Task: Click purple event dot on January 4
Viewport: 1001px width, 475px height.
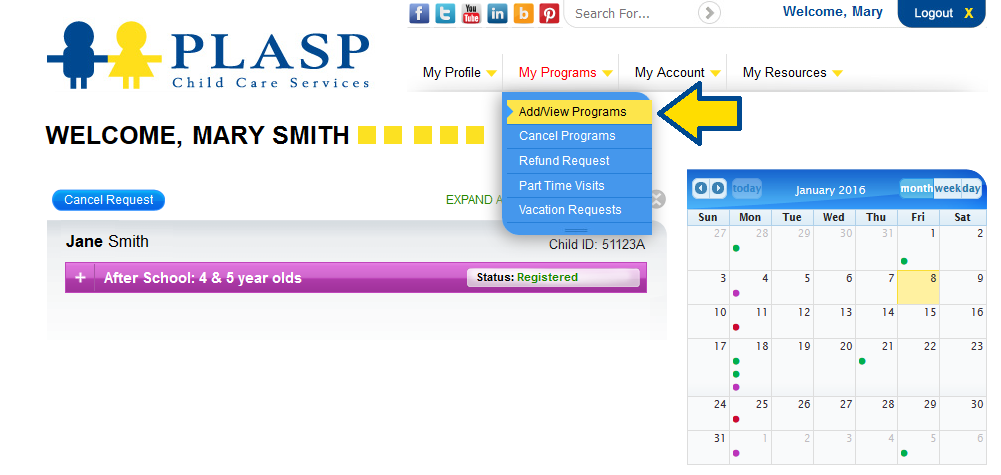Action: 736,294
